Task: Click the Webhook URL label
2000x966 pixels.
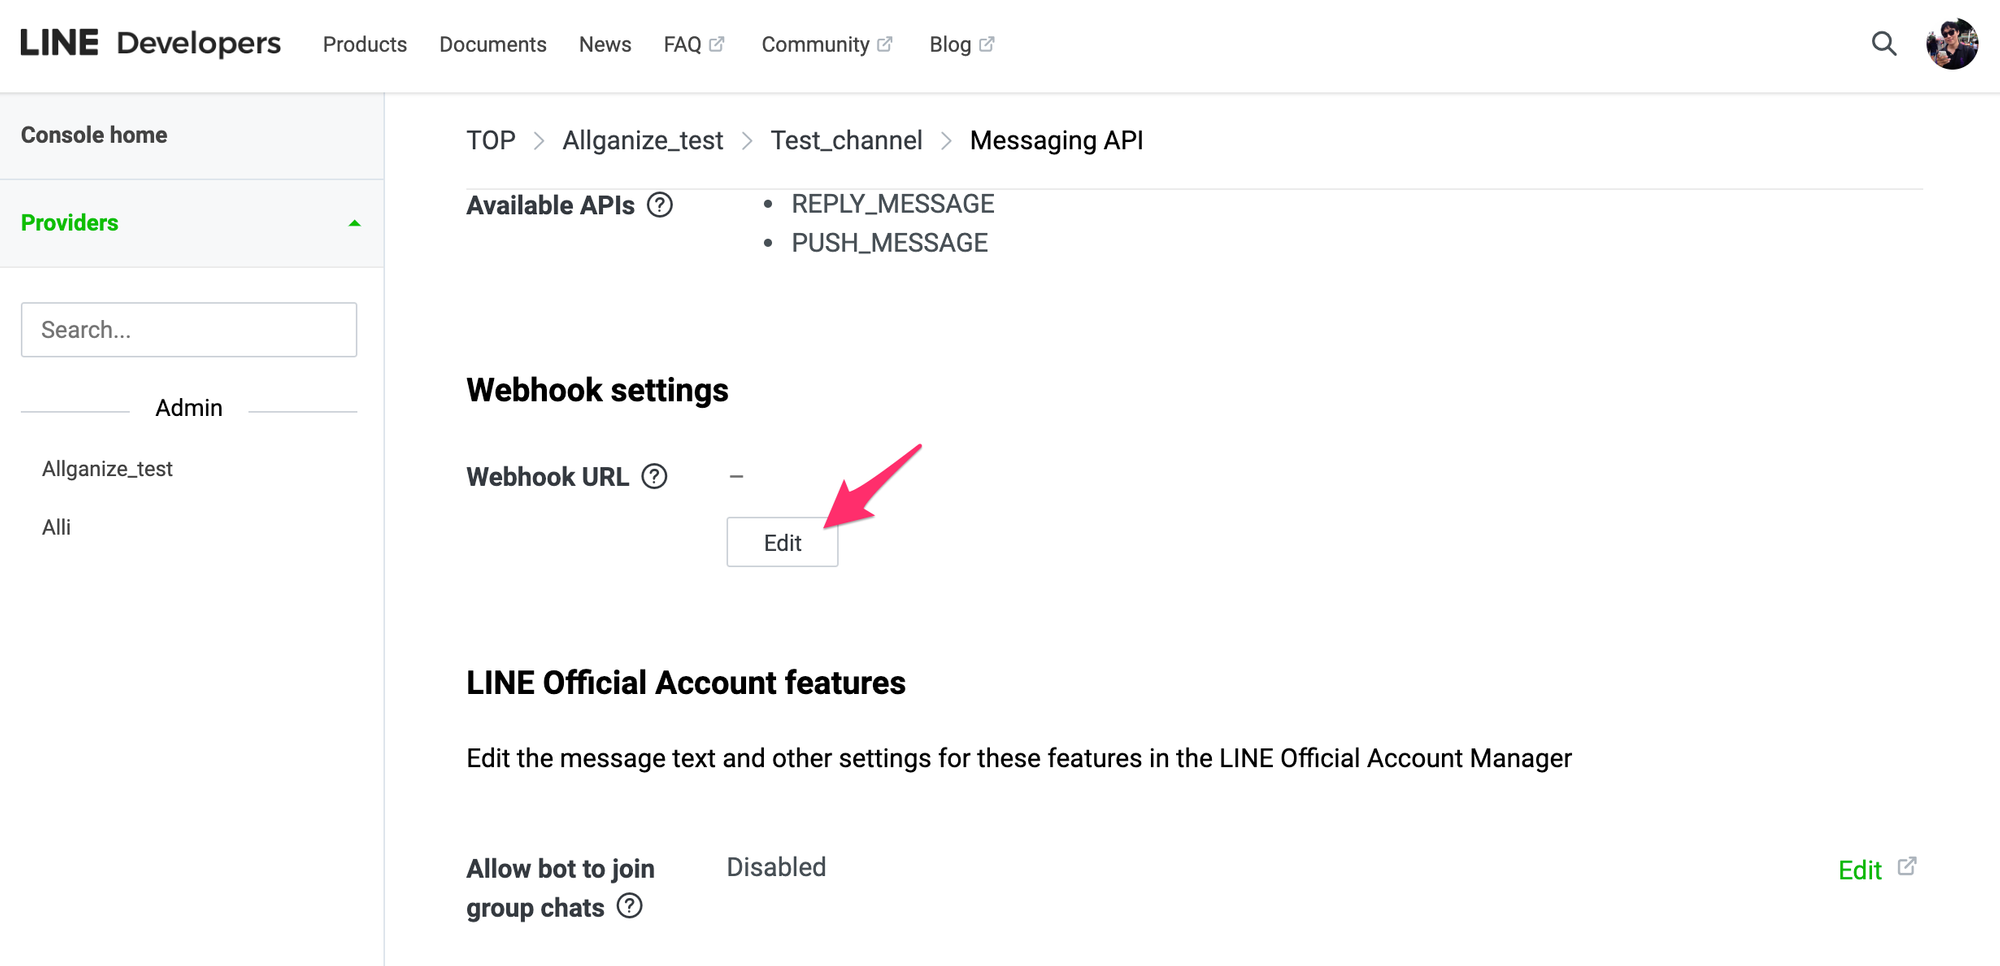Action: coord(547,476)
